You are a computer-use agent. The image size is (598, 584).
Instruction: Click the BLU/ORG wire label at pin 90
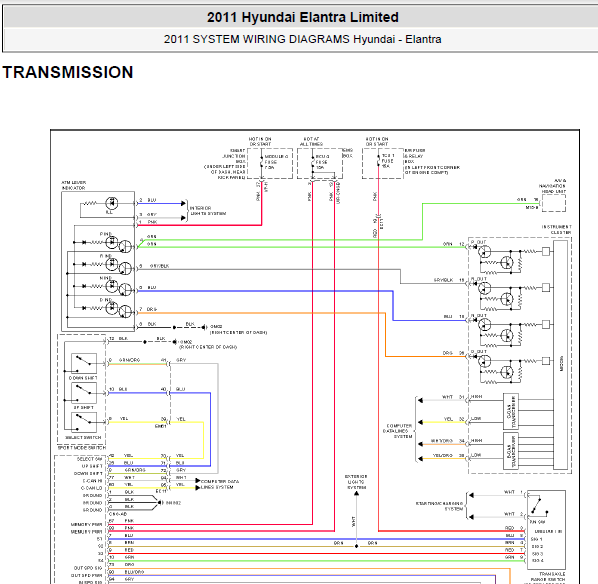[x=134, y=572]
